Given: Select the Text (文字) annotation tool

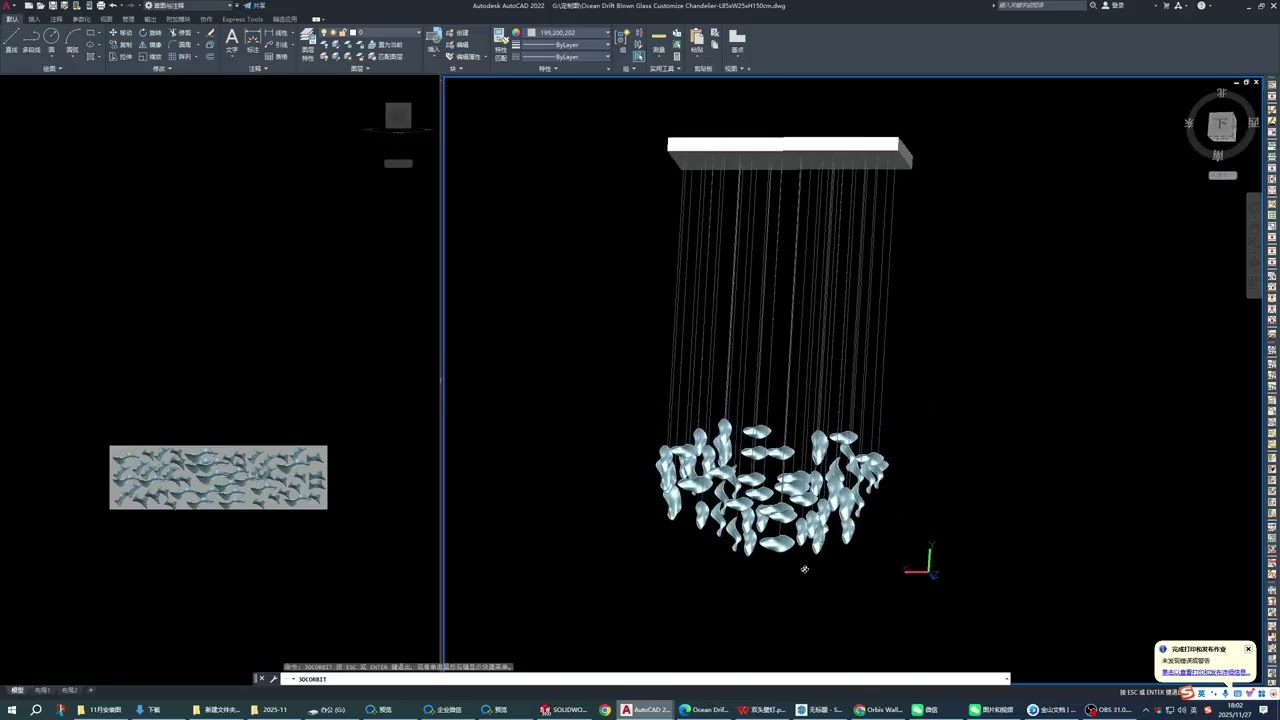Looking at the screenshot, I should click(231, 40).
